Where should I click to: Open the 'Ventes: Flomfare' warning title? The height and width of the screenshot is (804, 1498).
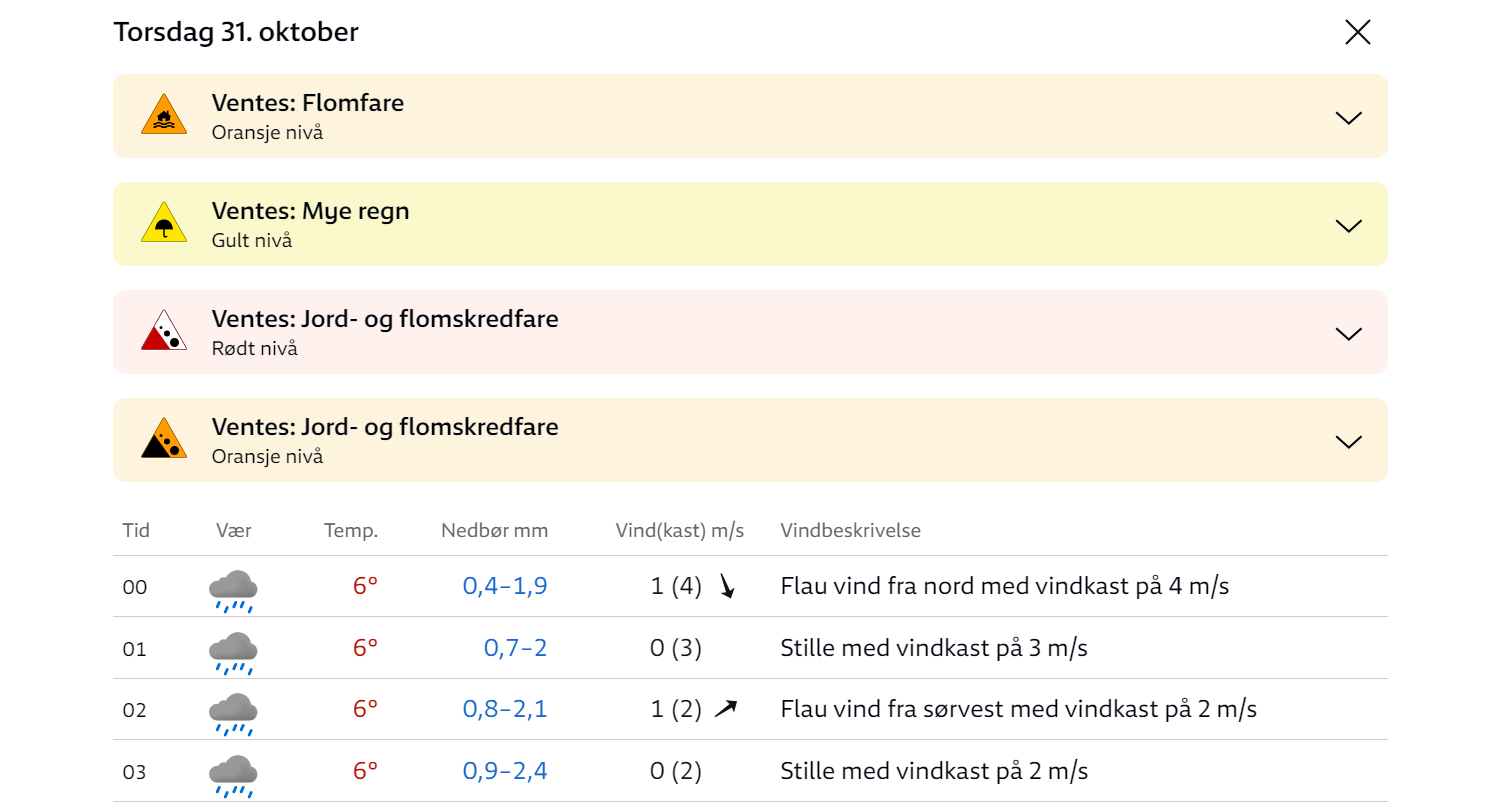308,103
